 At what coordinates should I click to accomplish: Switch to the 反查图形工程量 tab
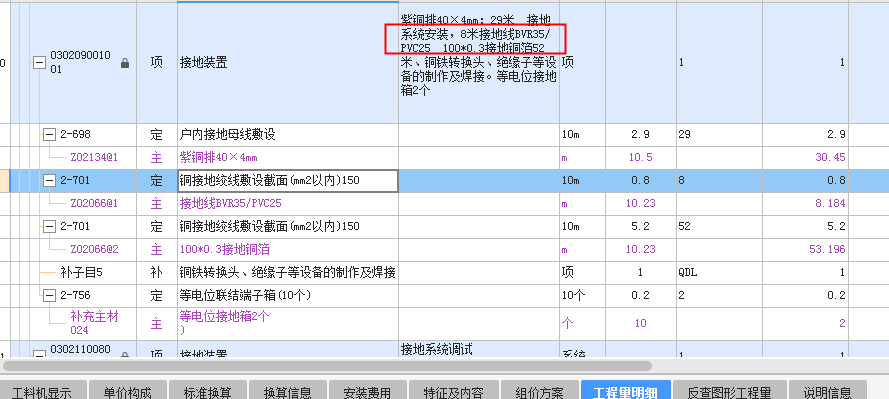pos(729,392)
